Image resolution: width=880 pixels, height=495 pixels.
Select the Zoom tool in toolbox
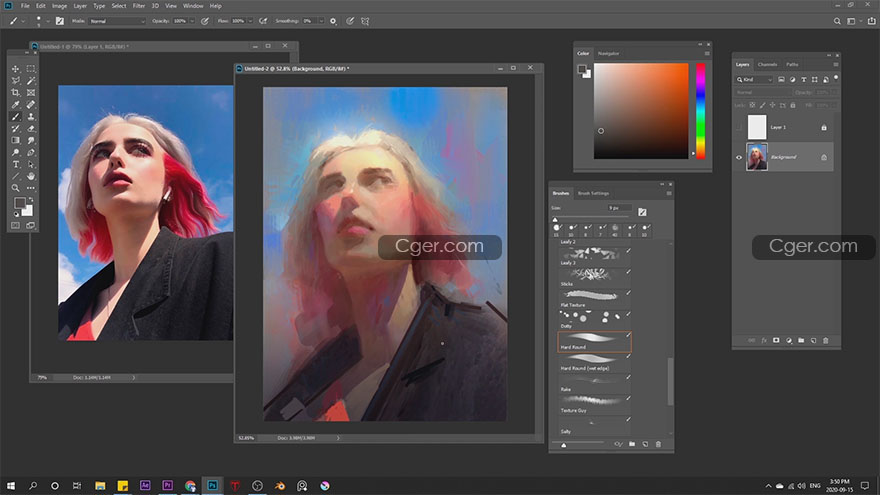pos(16,188)
